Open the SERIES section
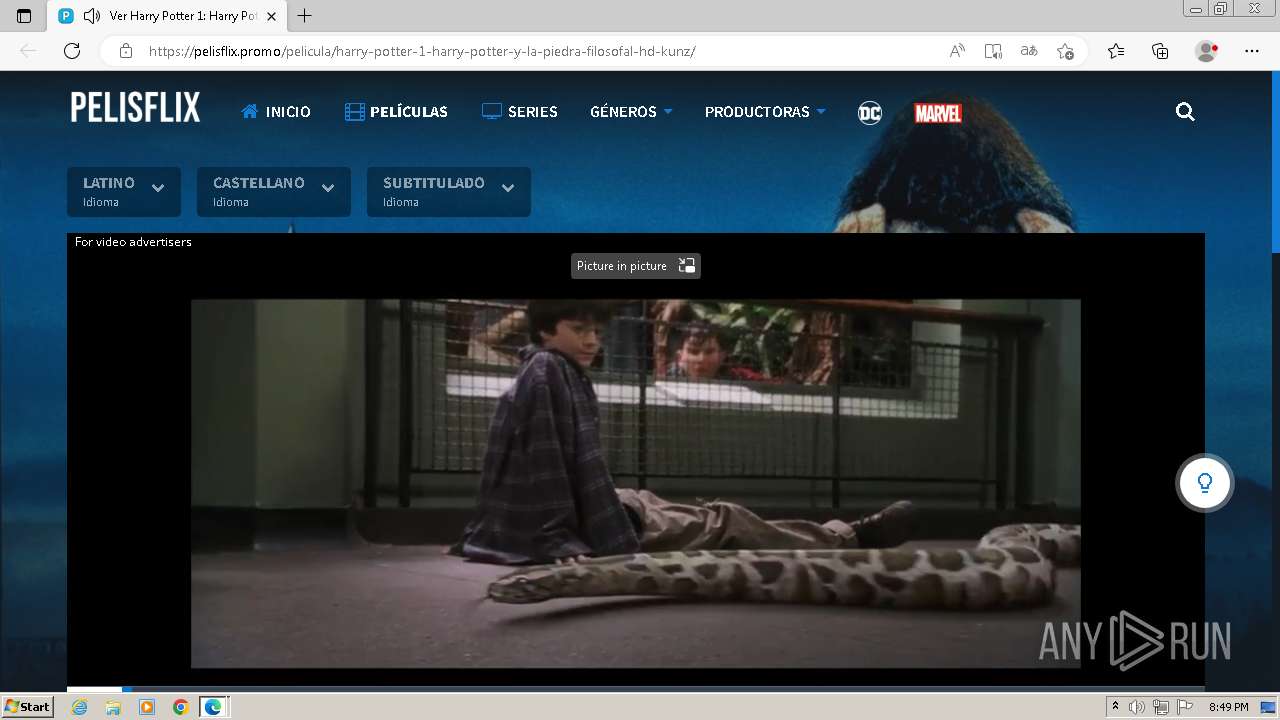This screenshot has width=1280, height=720. pyautogui.click(x=519, y=112)
